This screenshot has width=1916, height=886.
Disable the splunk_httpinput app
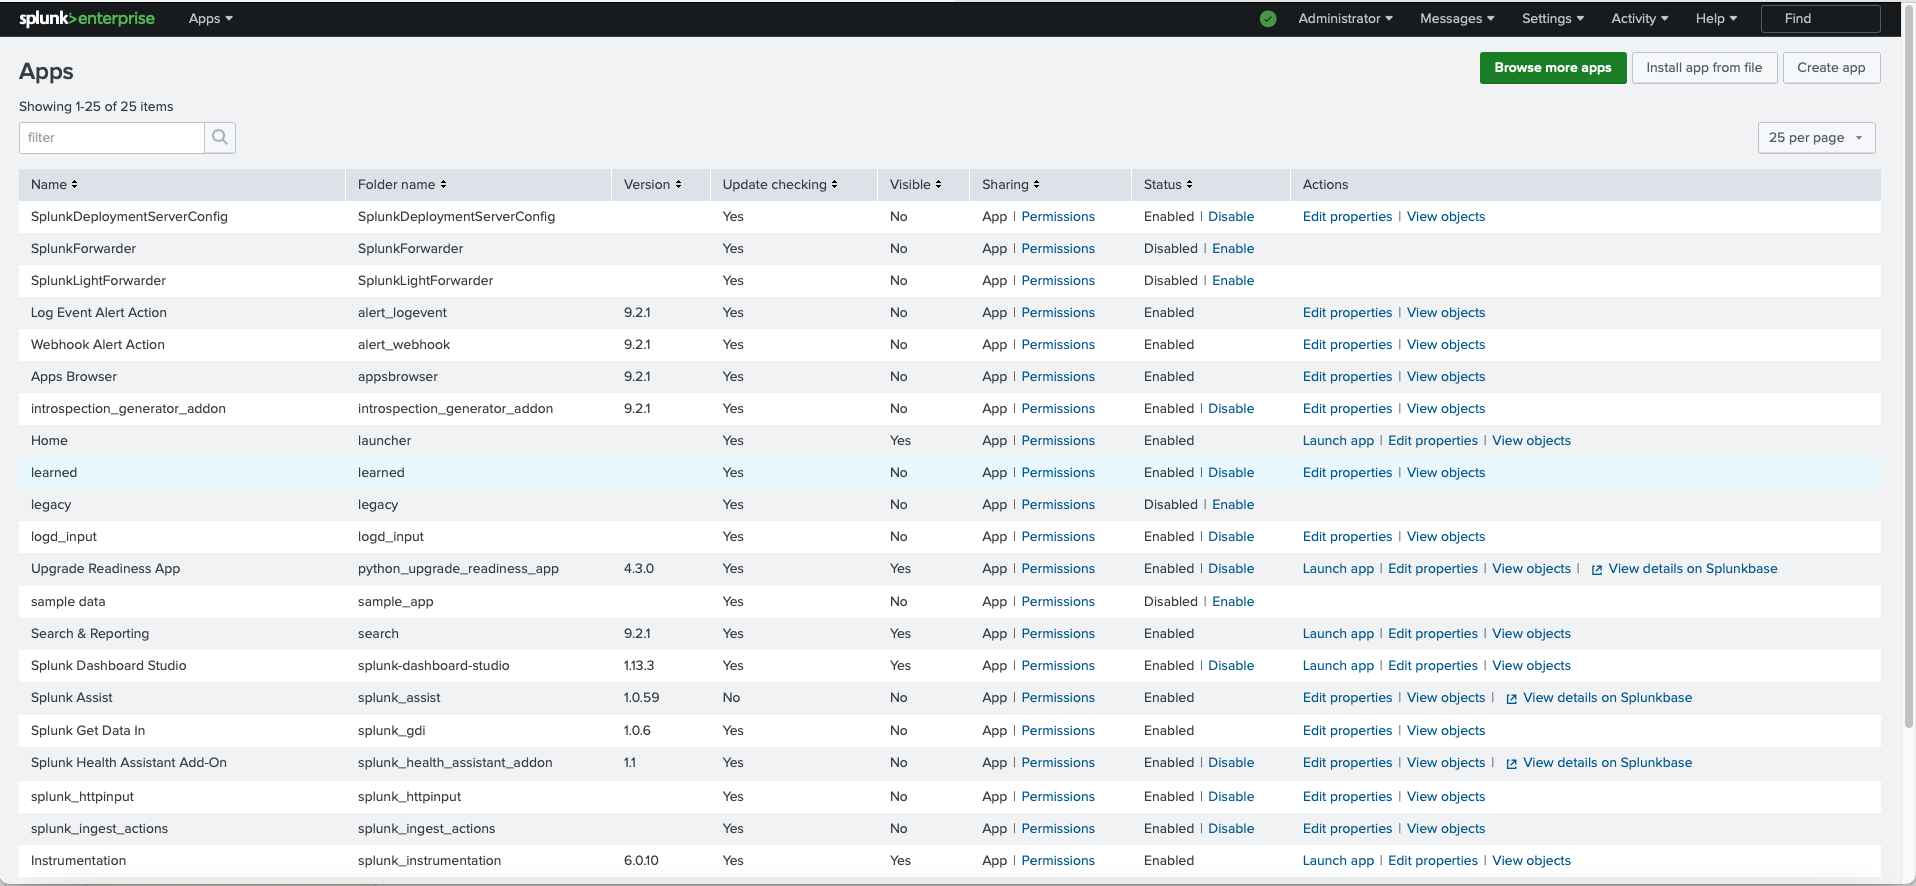click(x=1231, y=797)
